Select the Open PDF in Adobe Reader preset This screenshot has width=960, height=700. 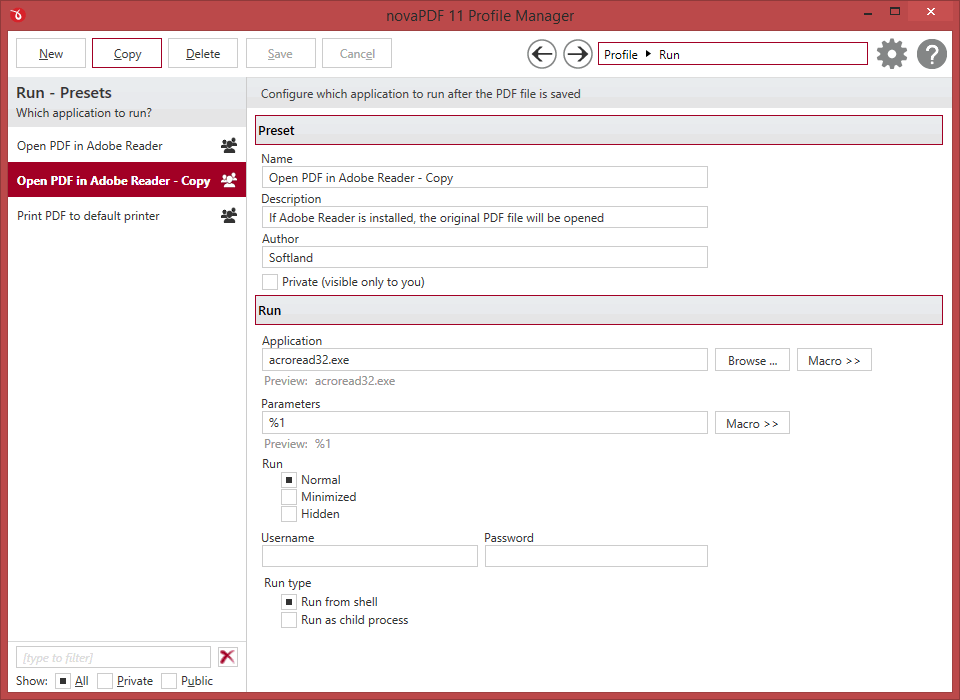[x=127, y=146]
